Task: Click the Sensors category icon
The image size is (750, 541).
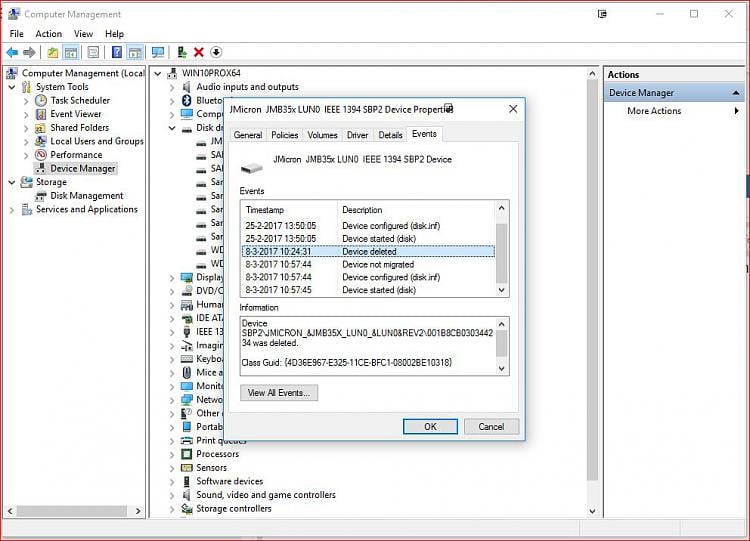Action: pos(187,467)
